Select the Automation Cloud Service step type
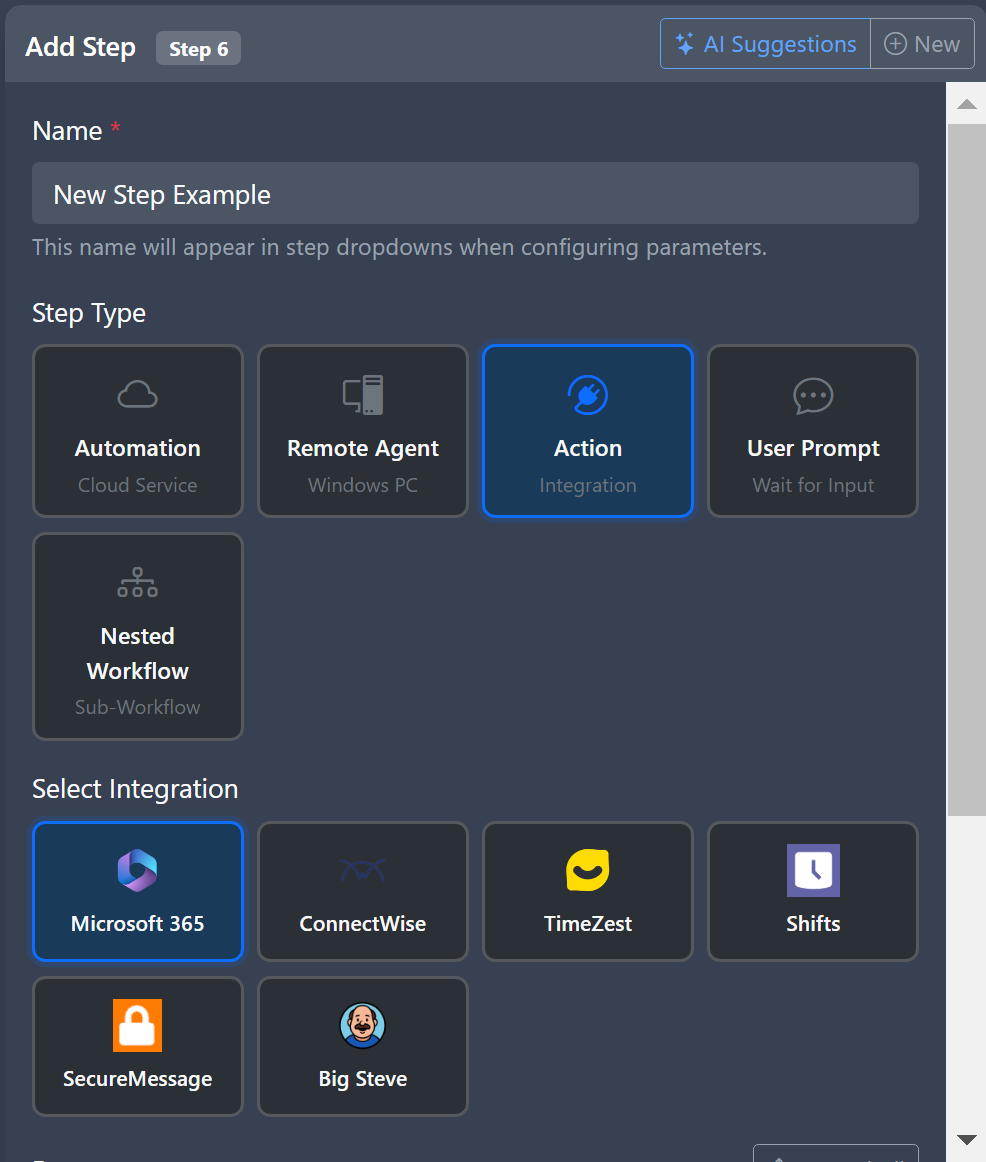Screen dimensions: 986x1162 tap(138, 431)
